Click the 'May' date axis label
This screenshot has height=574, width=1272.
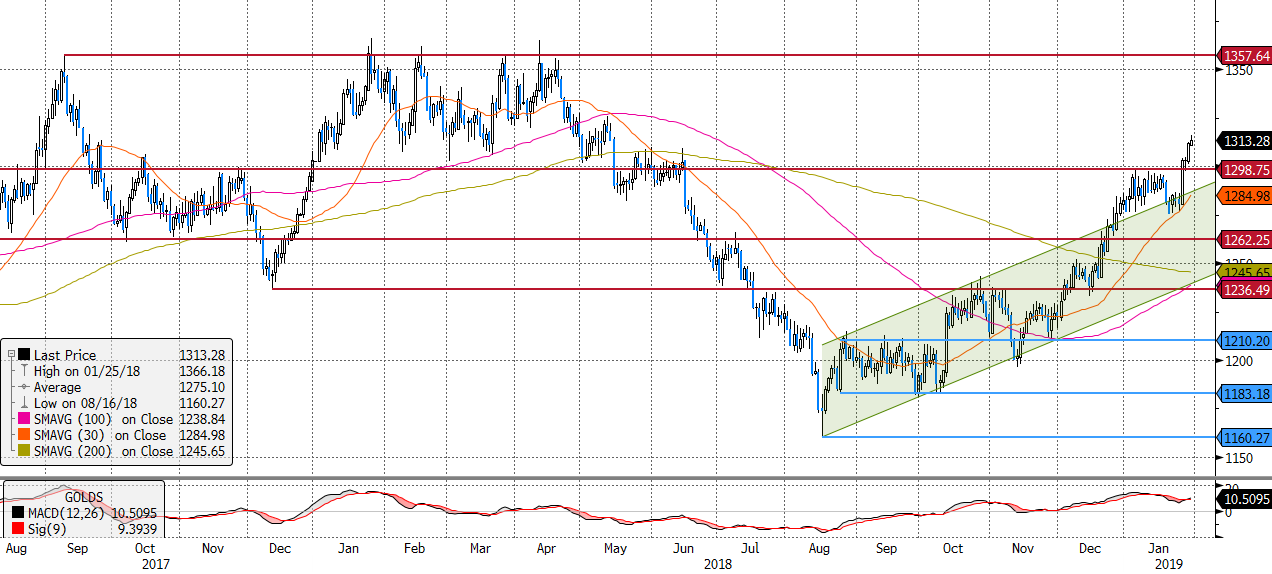tap(615, 549)
